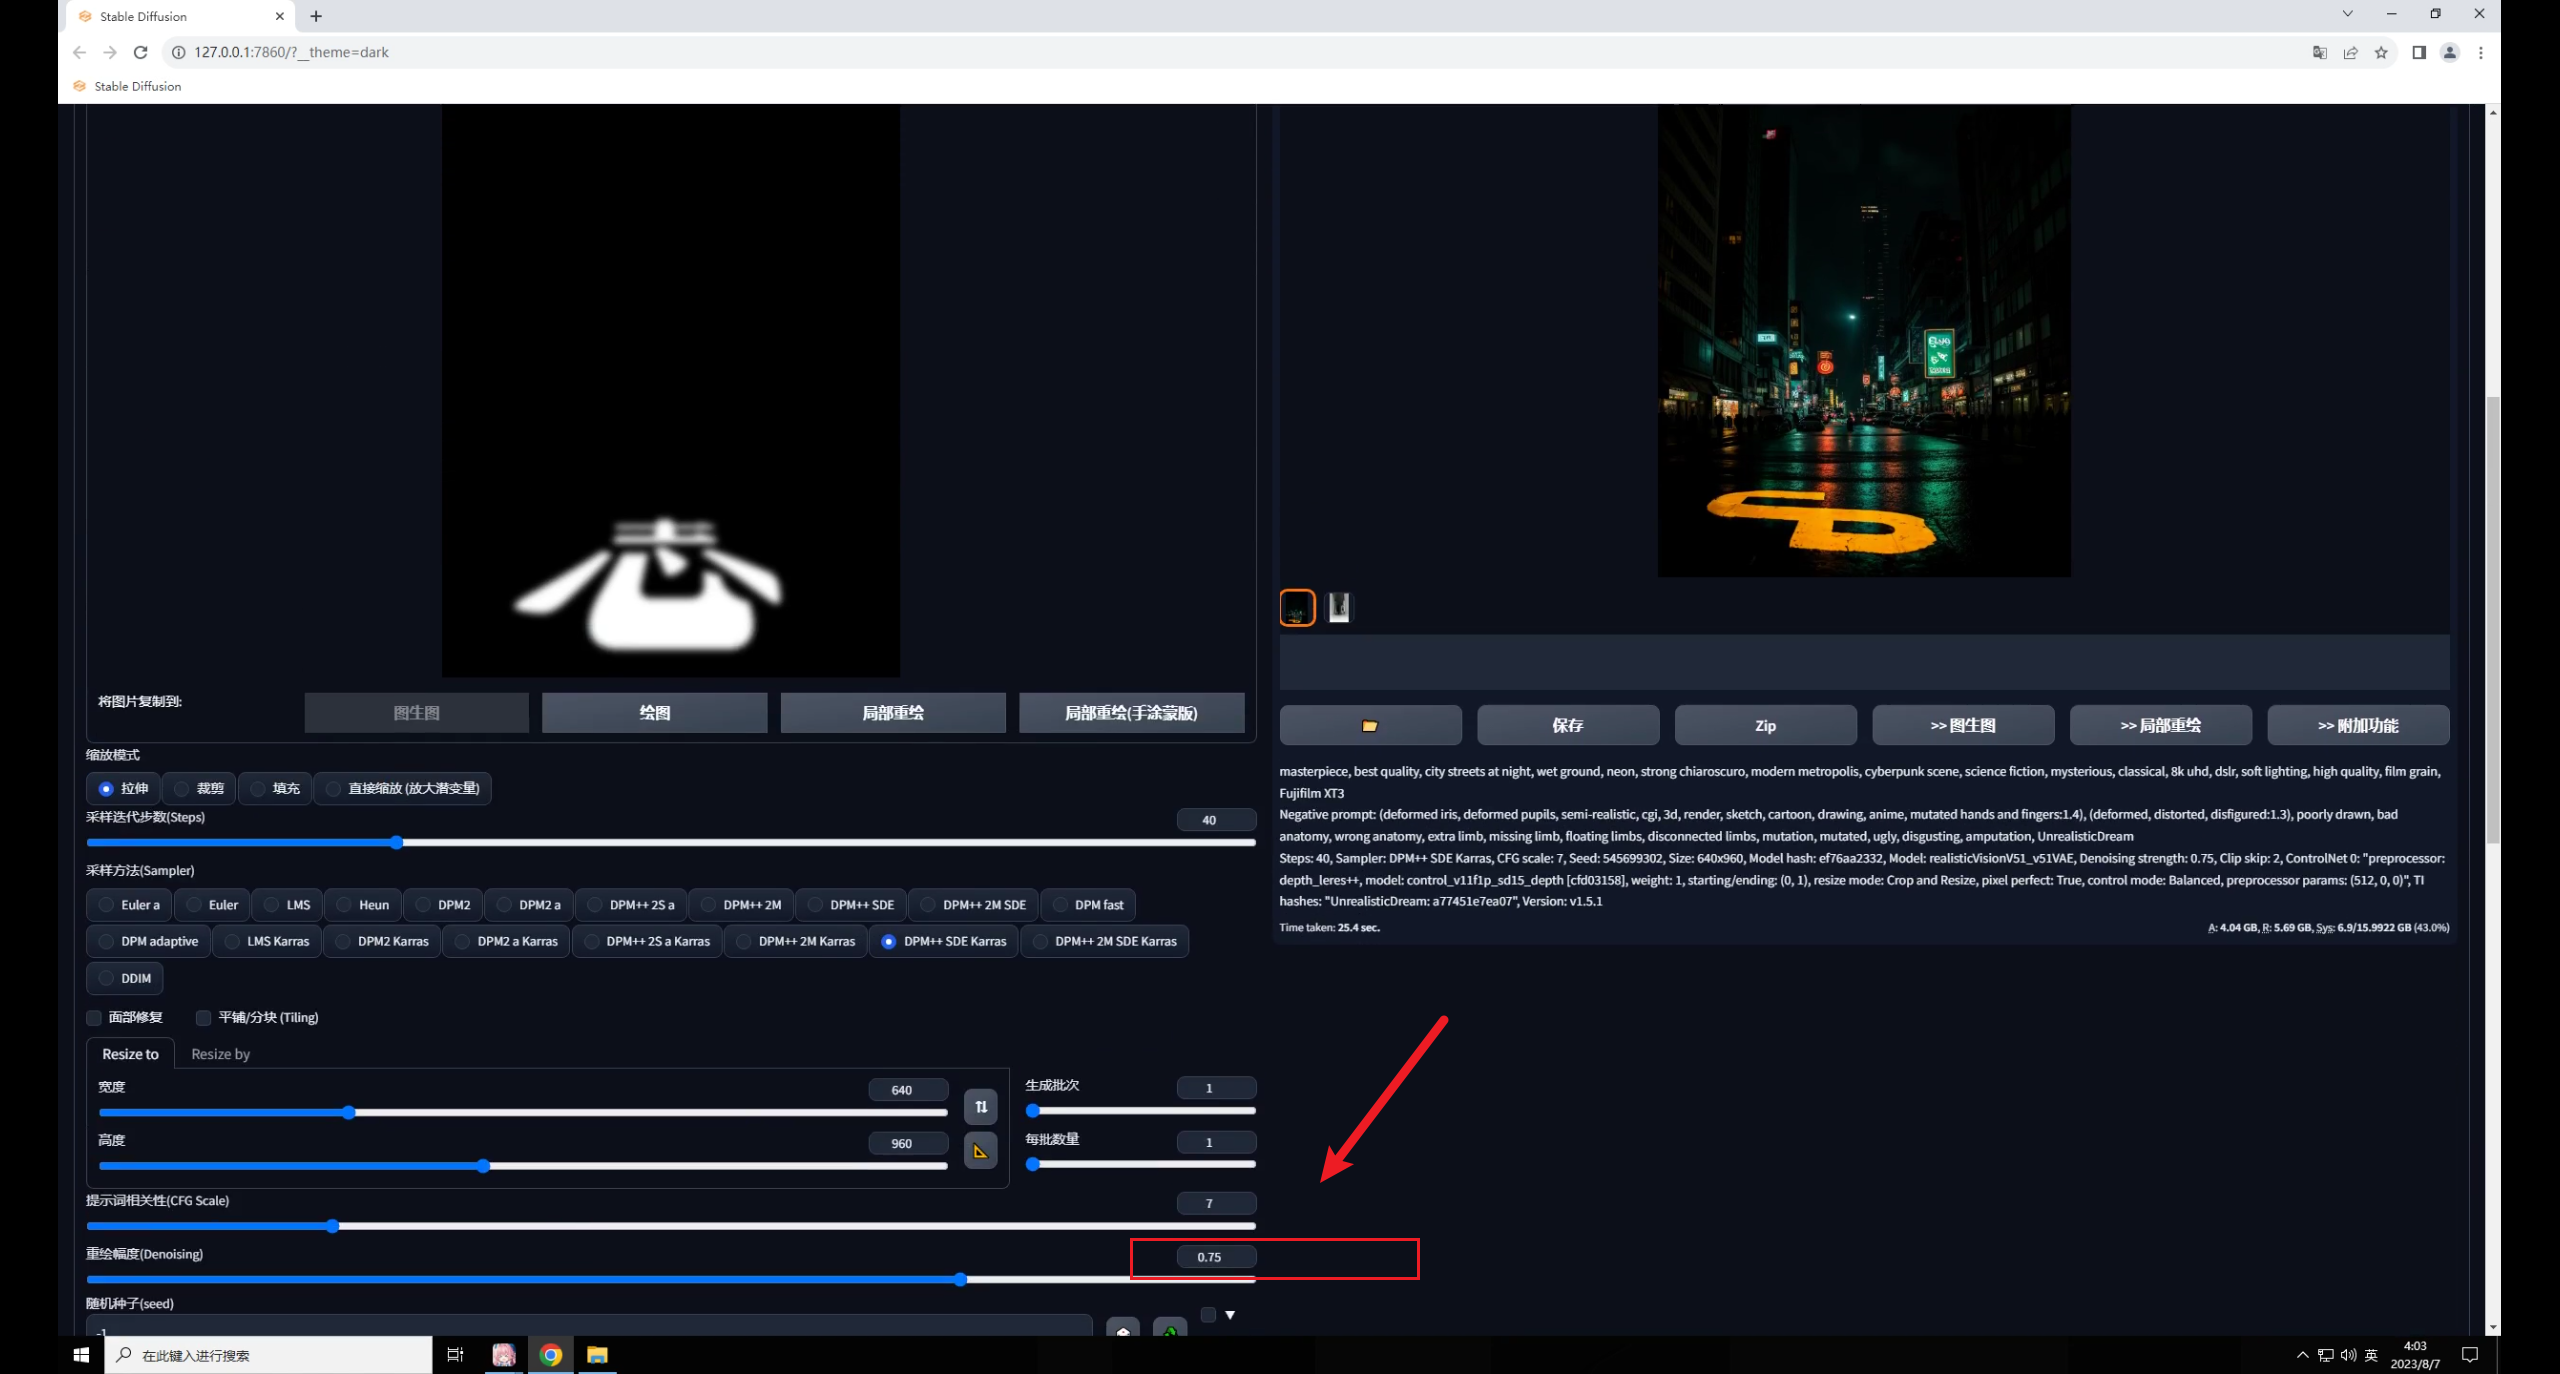This screenshot has width=2560, height=1374.
Task: Toggle the extra seed checkbox
Action: (1208, 1315)
